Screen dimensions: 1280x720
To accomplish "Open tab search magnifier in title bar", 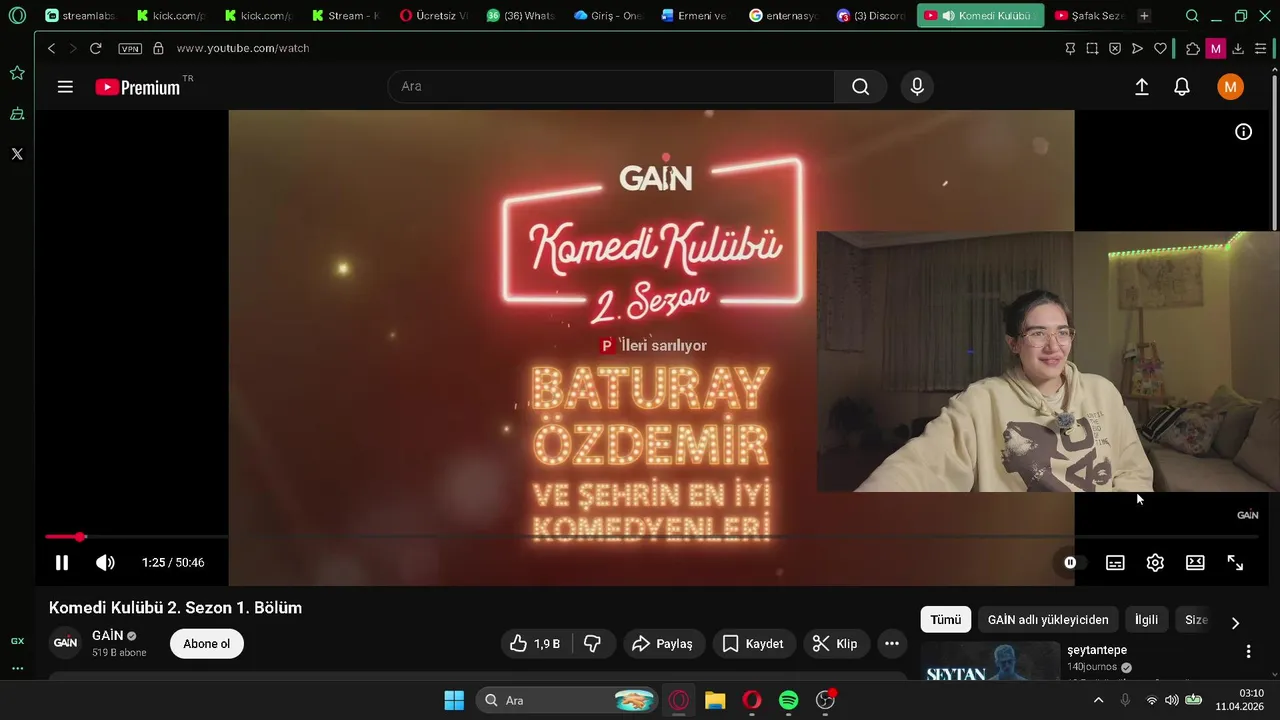I will pos(1192,16).
